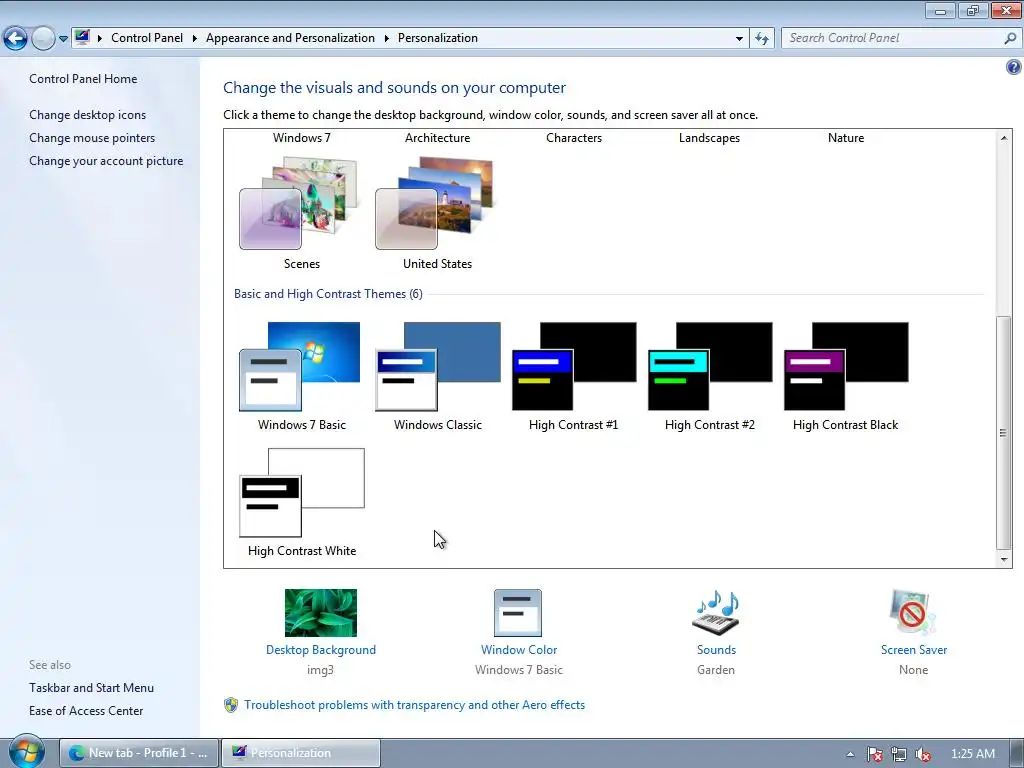Viewport: 1024px width, 768px height.
Task: Click the Personalization breadcrumb
Action: (x=438, y=38)
